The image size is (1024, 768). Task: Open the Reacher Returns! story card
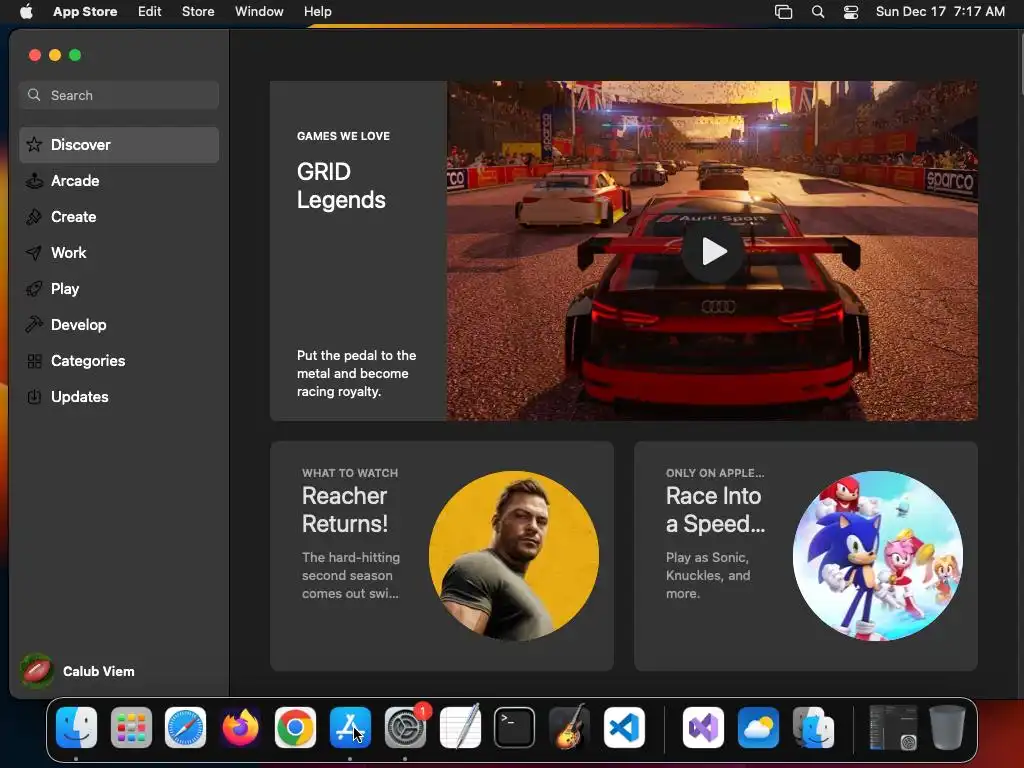tap(441, 556)
